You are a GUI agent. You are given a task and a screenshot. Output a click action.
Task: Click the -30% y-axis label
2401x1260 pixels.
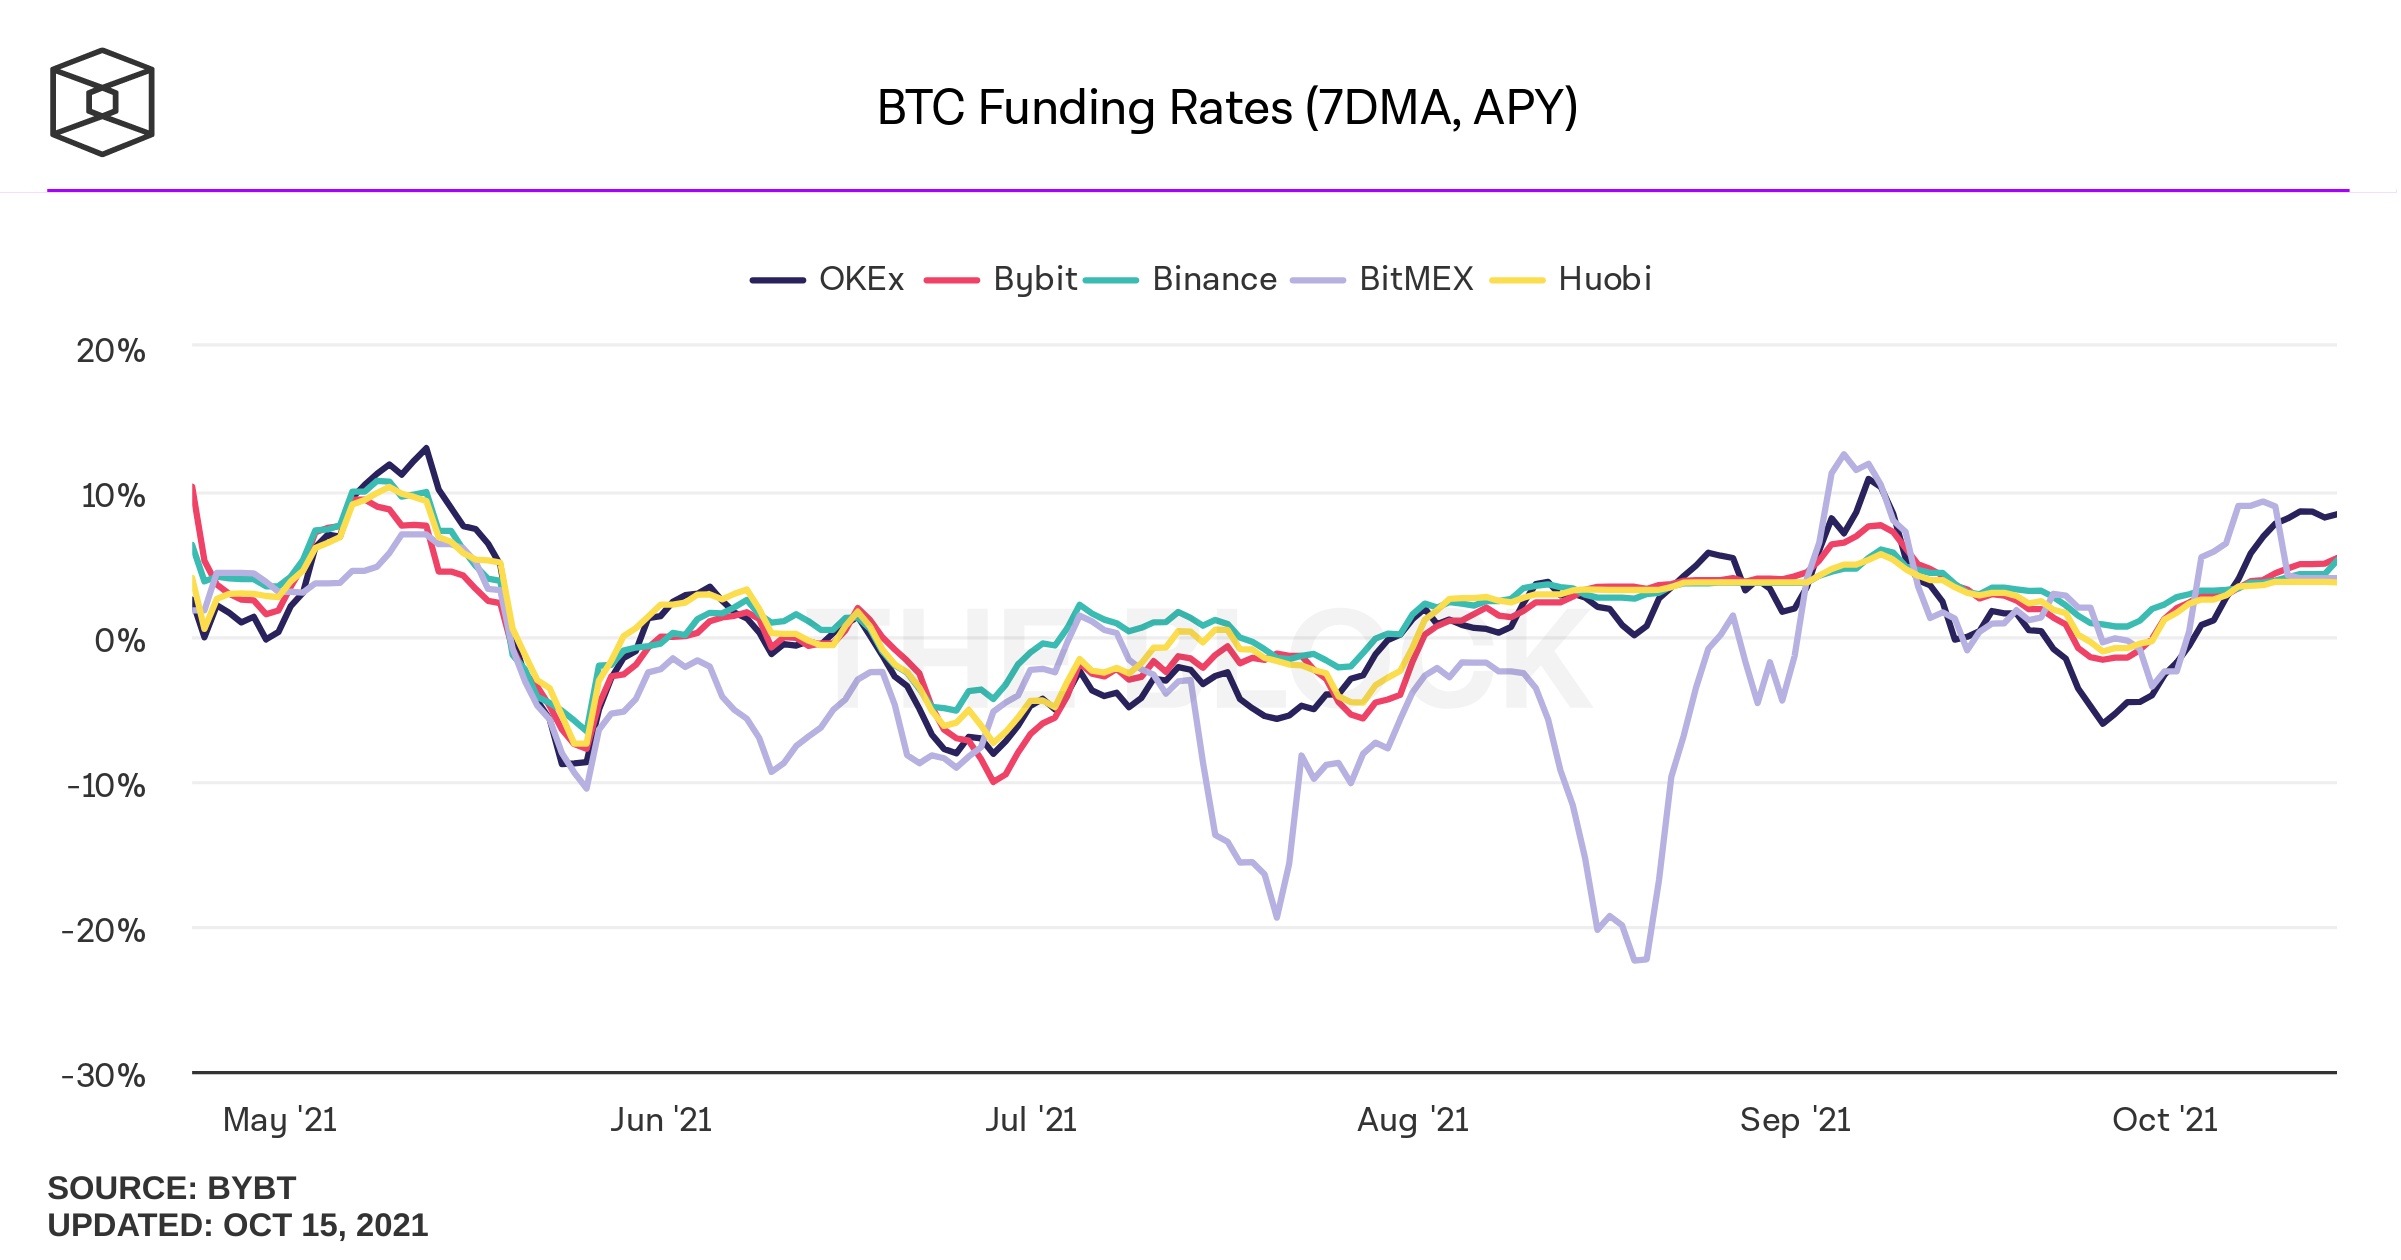coord(104,1076)
